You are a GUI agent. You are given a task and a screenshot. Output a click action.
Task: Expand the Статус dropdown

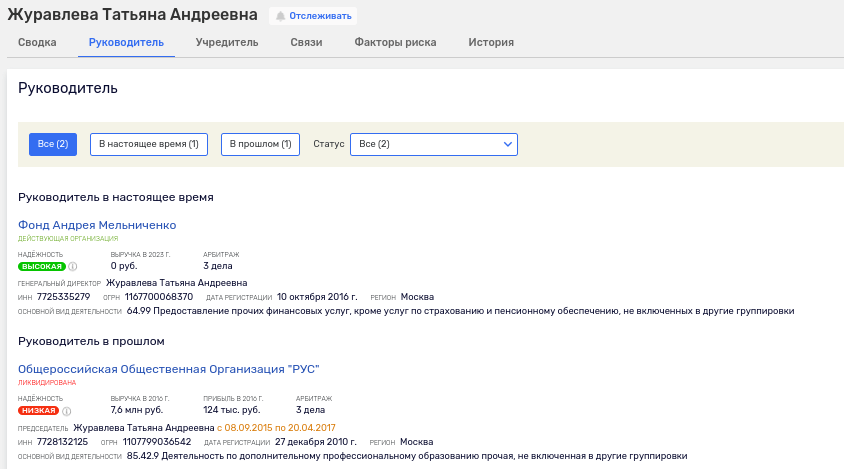click(433, 144)
